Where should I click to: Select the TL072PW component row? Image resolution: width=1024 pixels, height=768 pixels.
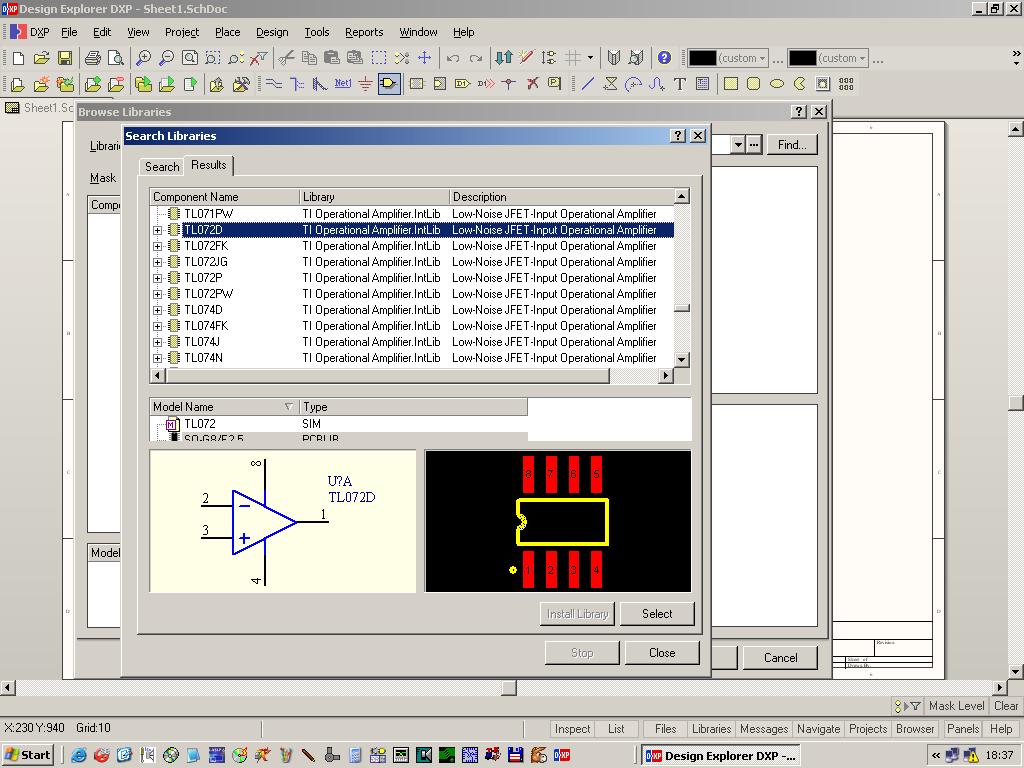[412, 294]
